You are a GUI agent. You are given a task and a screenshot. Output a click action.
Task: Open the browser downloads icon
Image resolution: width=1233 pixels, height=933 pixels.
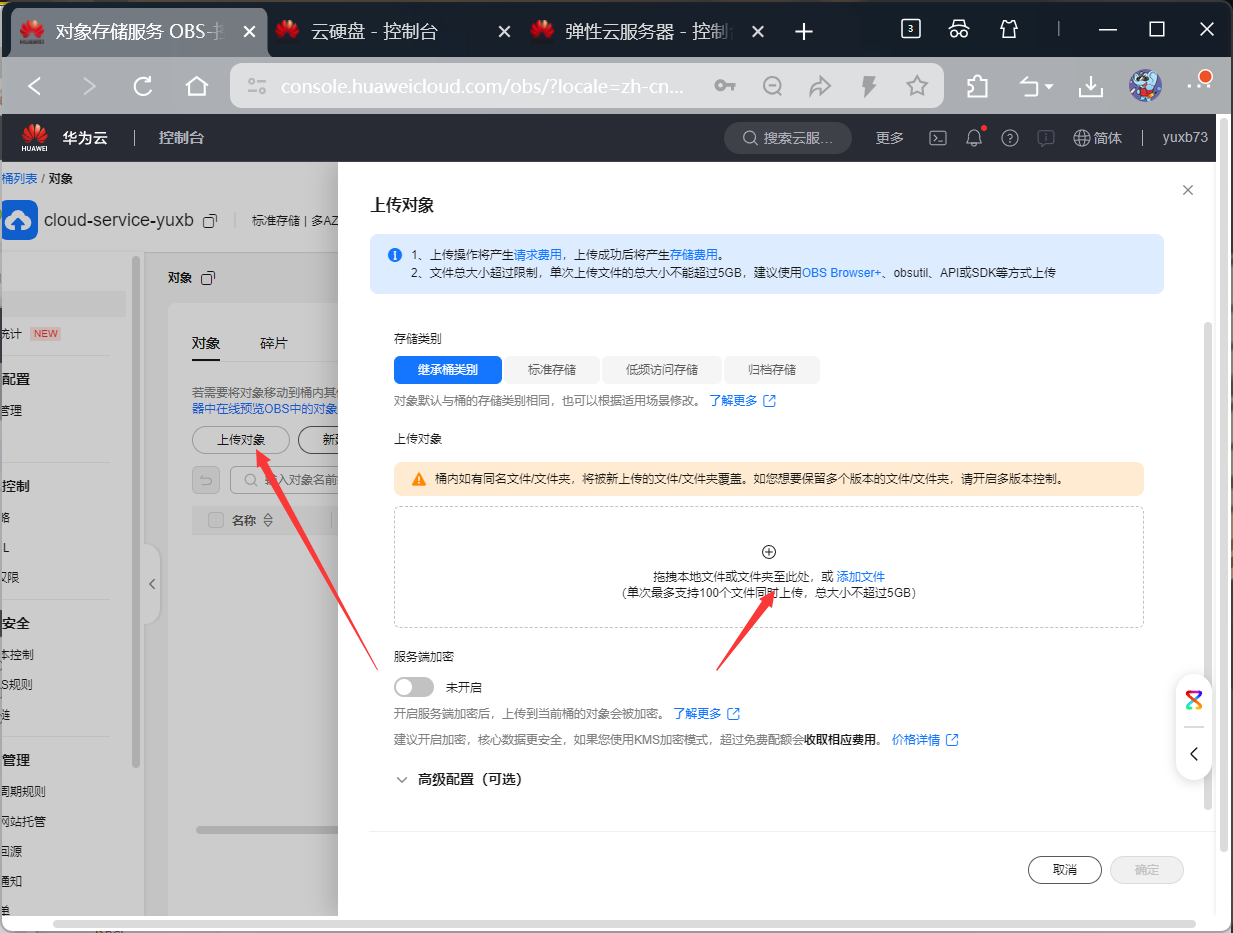tap(1090, 87)
